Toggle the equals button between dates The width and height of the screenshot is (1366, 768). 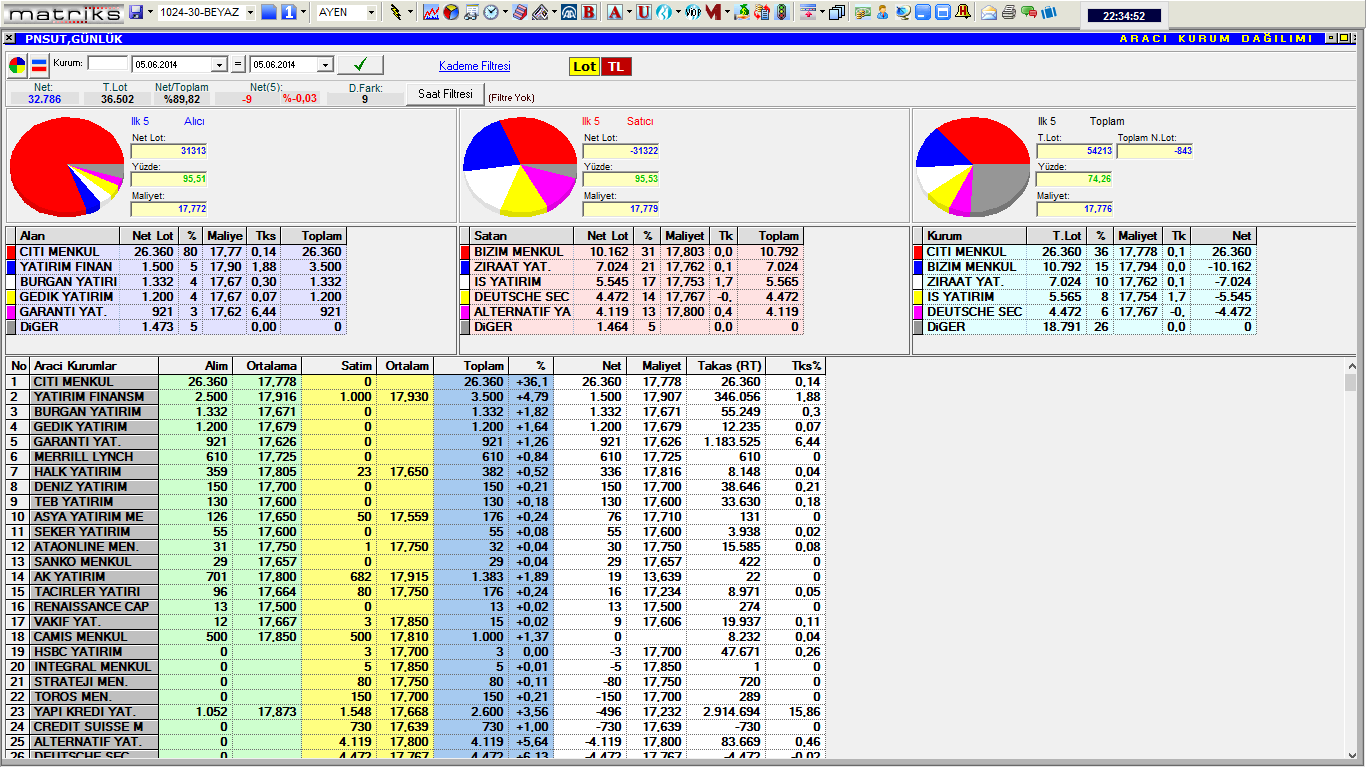click(238, 65)
